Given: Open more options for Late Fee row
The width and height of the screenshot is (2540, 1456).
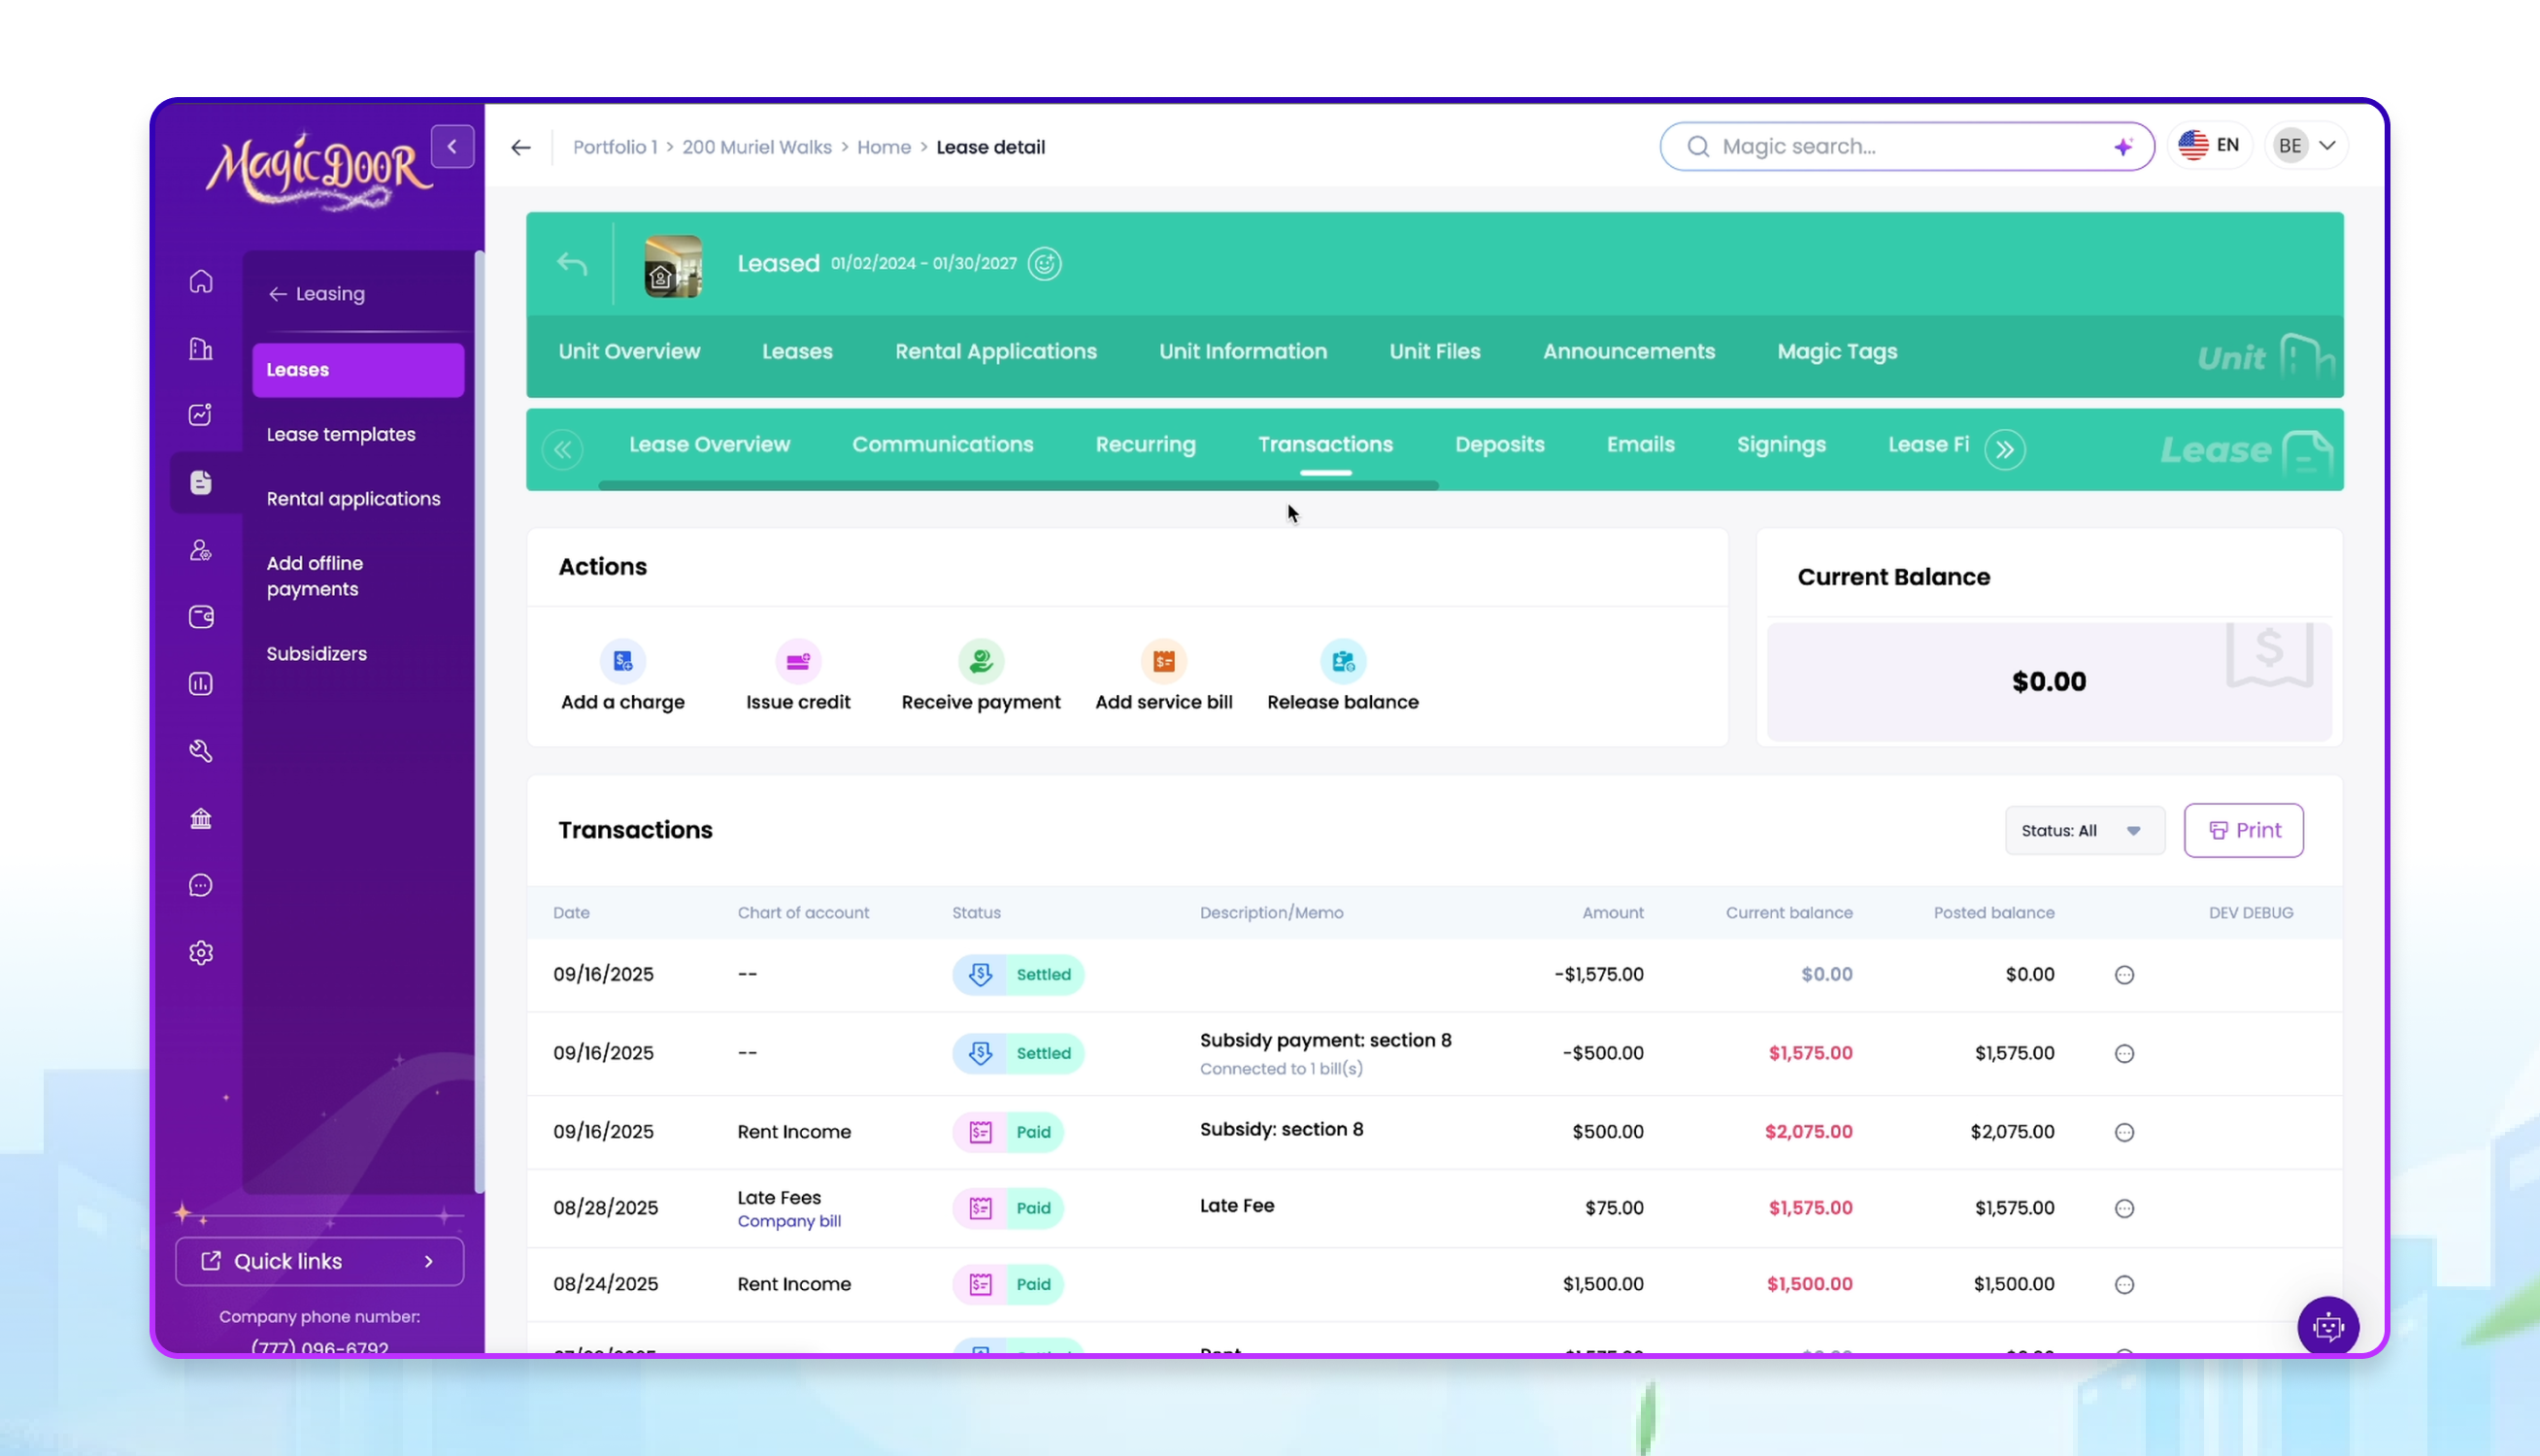Looking at the screenshot, I should click(2124, 1208).
